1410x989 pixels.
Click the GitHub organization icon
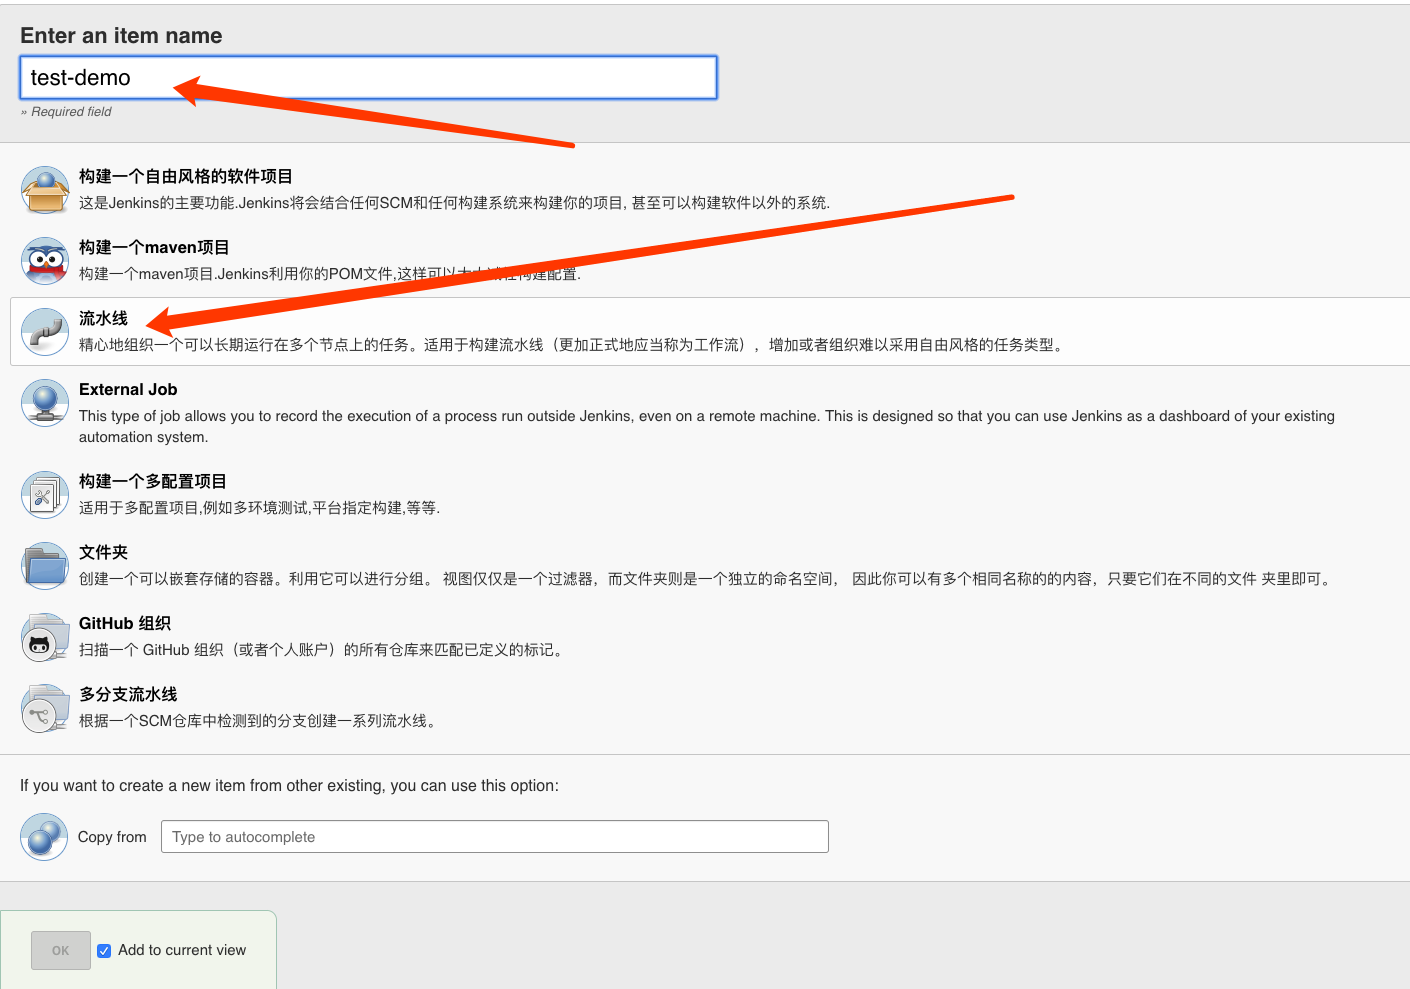coord(45,637)
